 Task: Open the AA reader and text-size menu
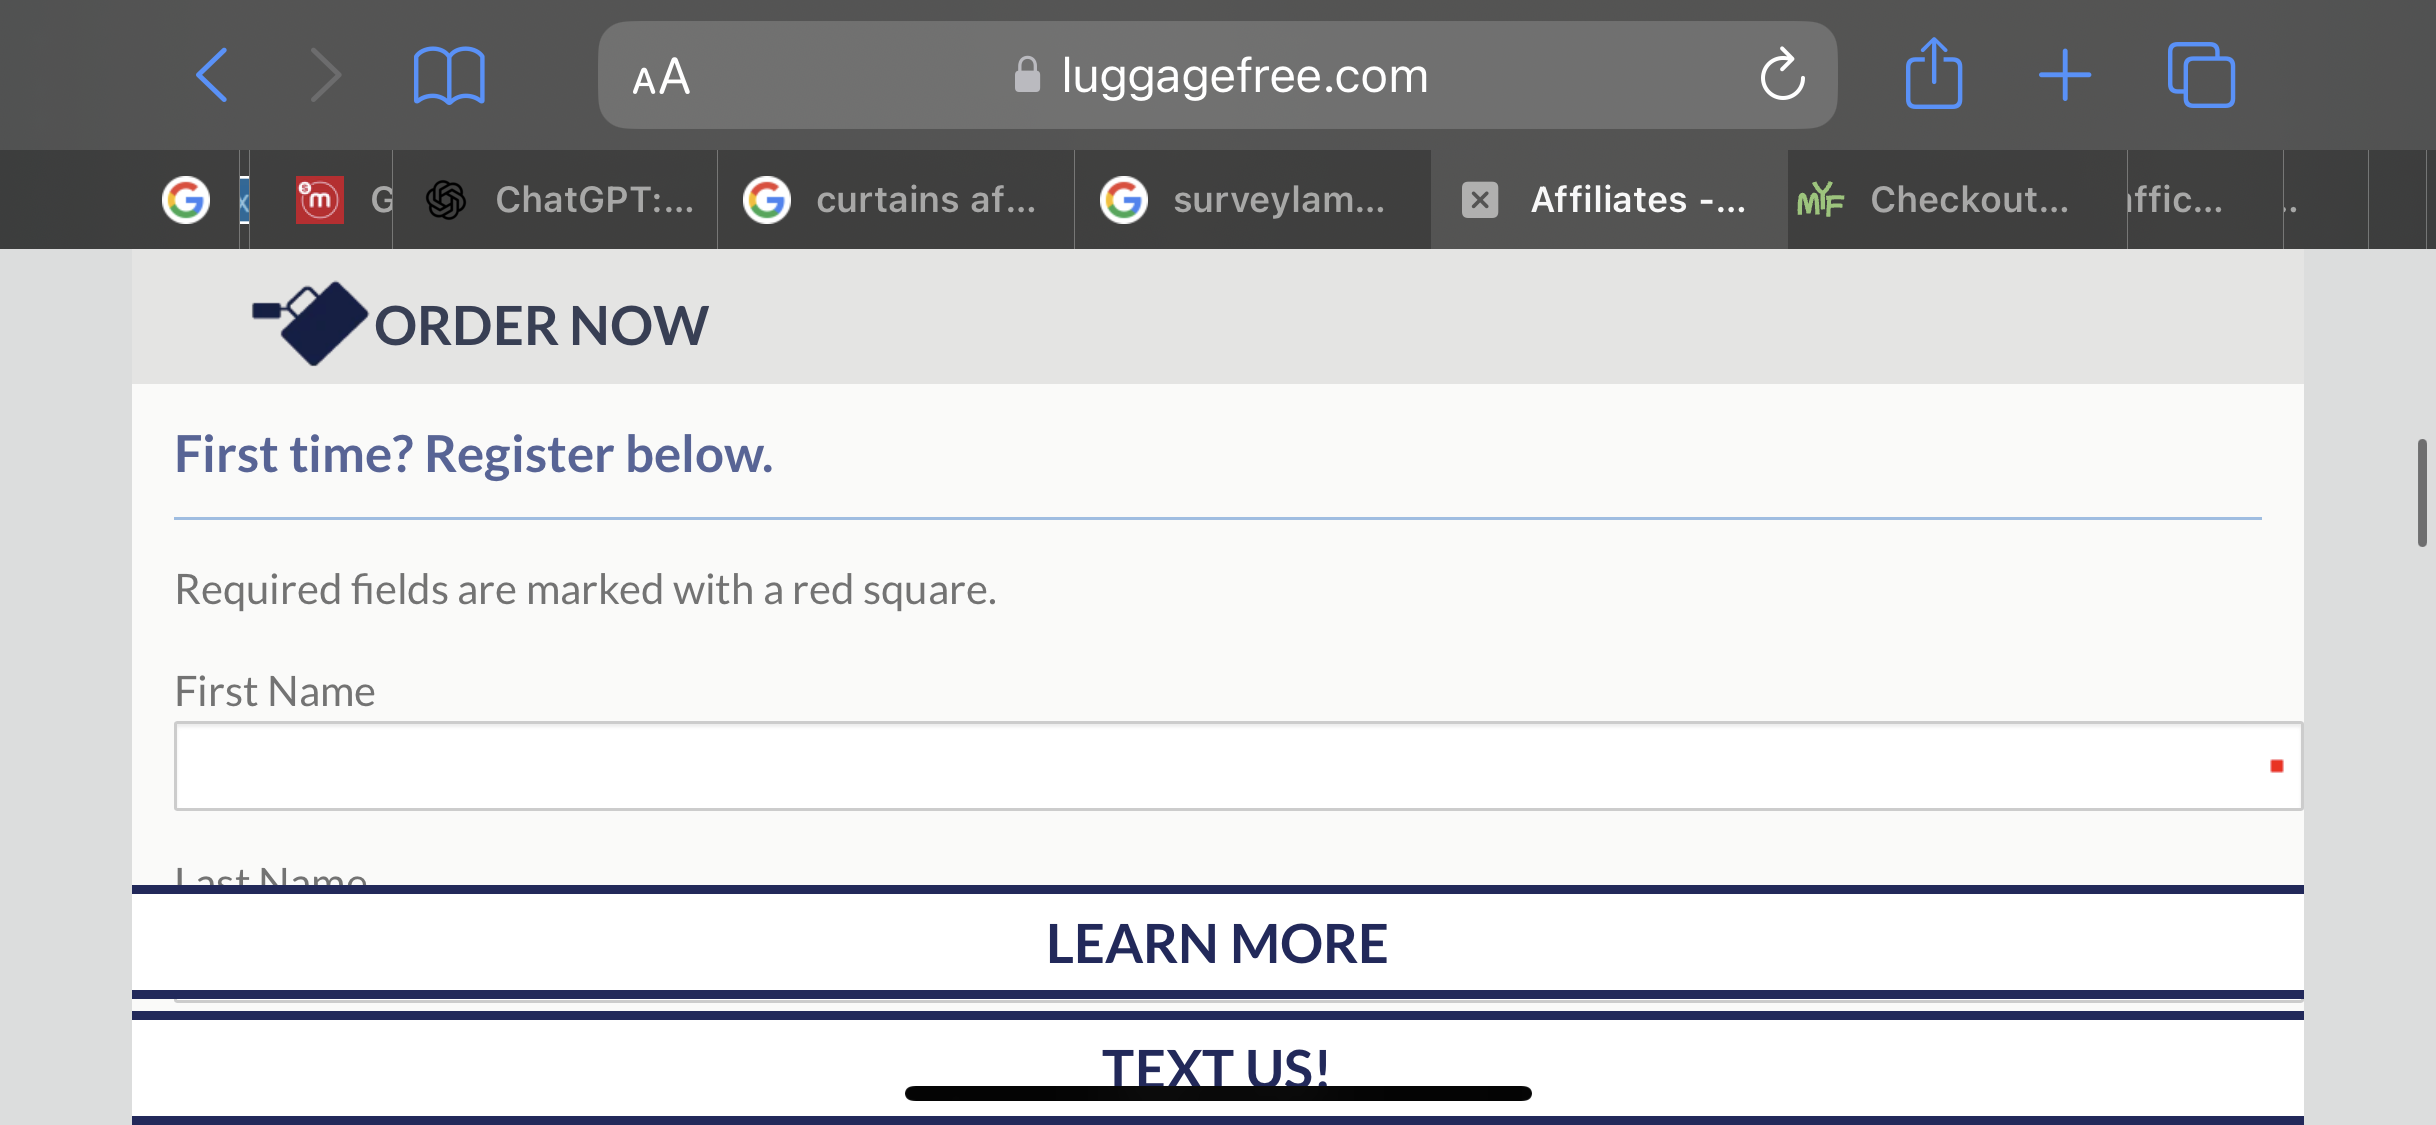661,76
